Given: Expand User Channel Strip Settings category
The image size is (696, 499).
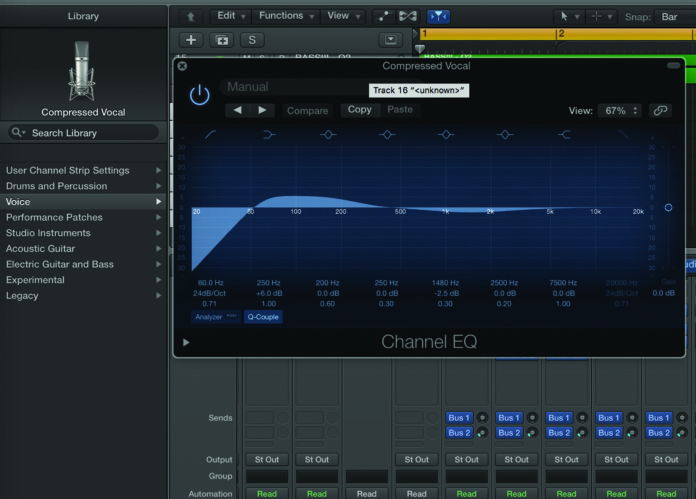Looking at the screenshot, I should (x=83, y=170).
